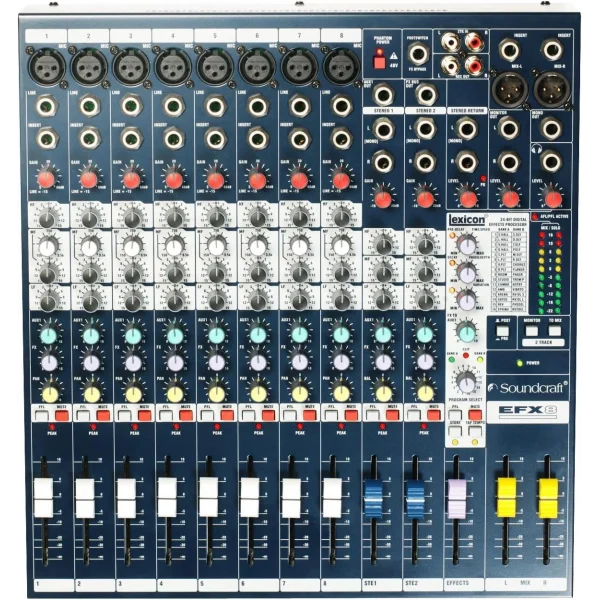Engage the PFL button on channel 1
The width and height of the screenshot is (600, 600).
41,416
